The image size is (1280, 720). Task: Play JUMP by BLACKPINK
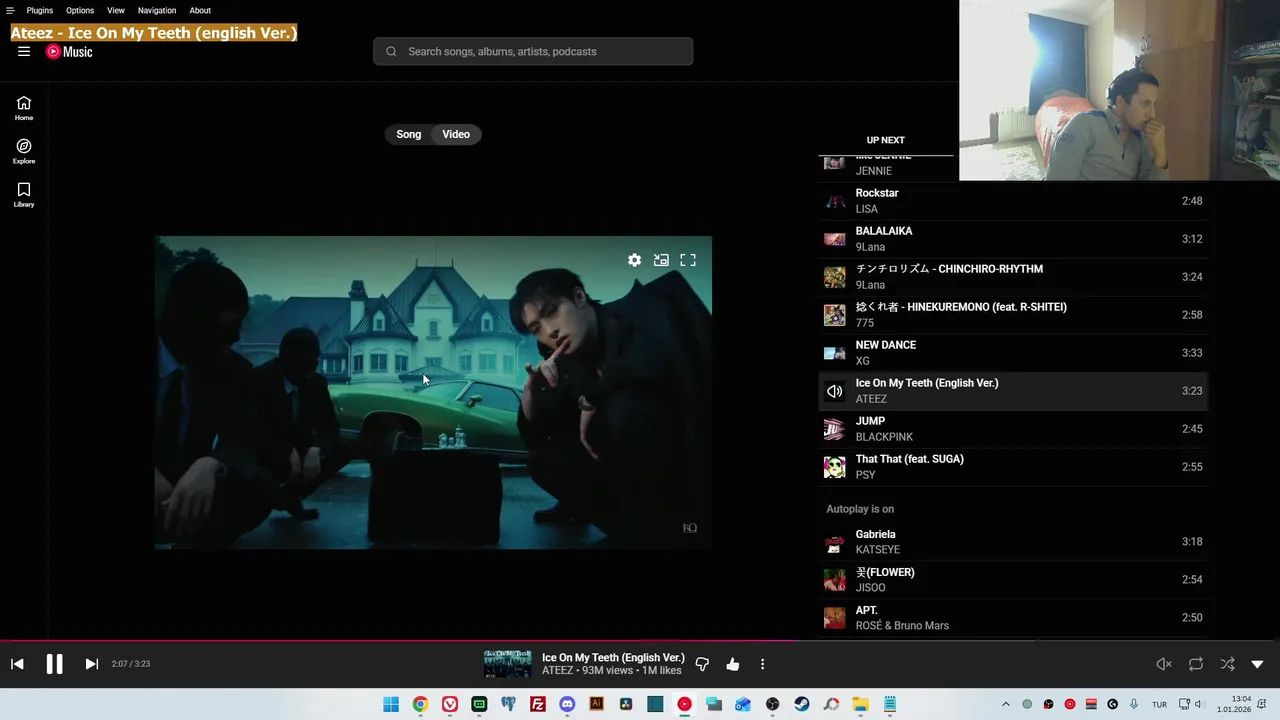coord(1013,429)
